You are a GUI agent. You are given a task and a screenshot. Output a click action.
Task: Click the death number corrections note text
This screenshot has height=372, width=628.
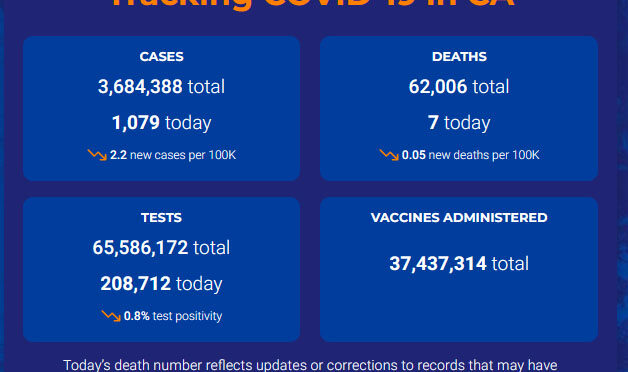[310, 365]
